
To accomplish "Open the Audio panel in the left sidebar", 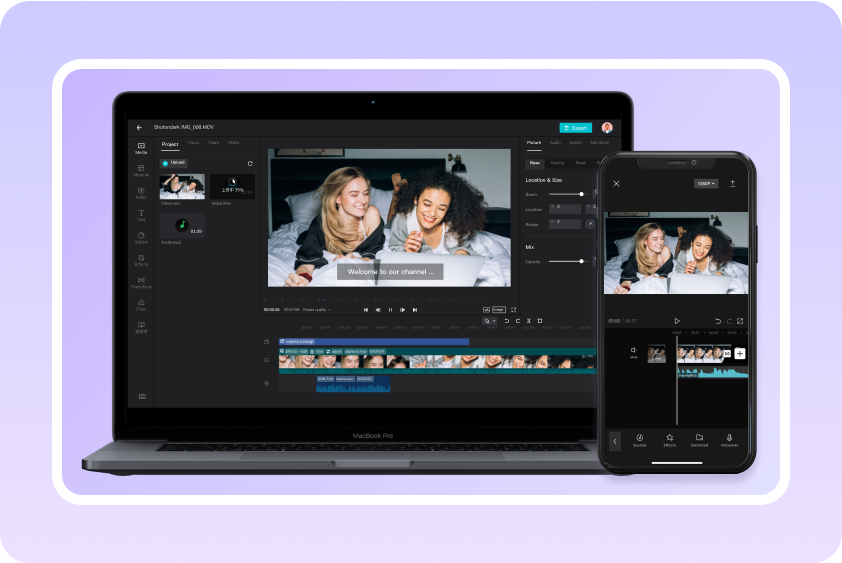I will click(141, 192).
